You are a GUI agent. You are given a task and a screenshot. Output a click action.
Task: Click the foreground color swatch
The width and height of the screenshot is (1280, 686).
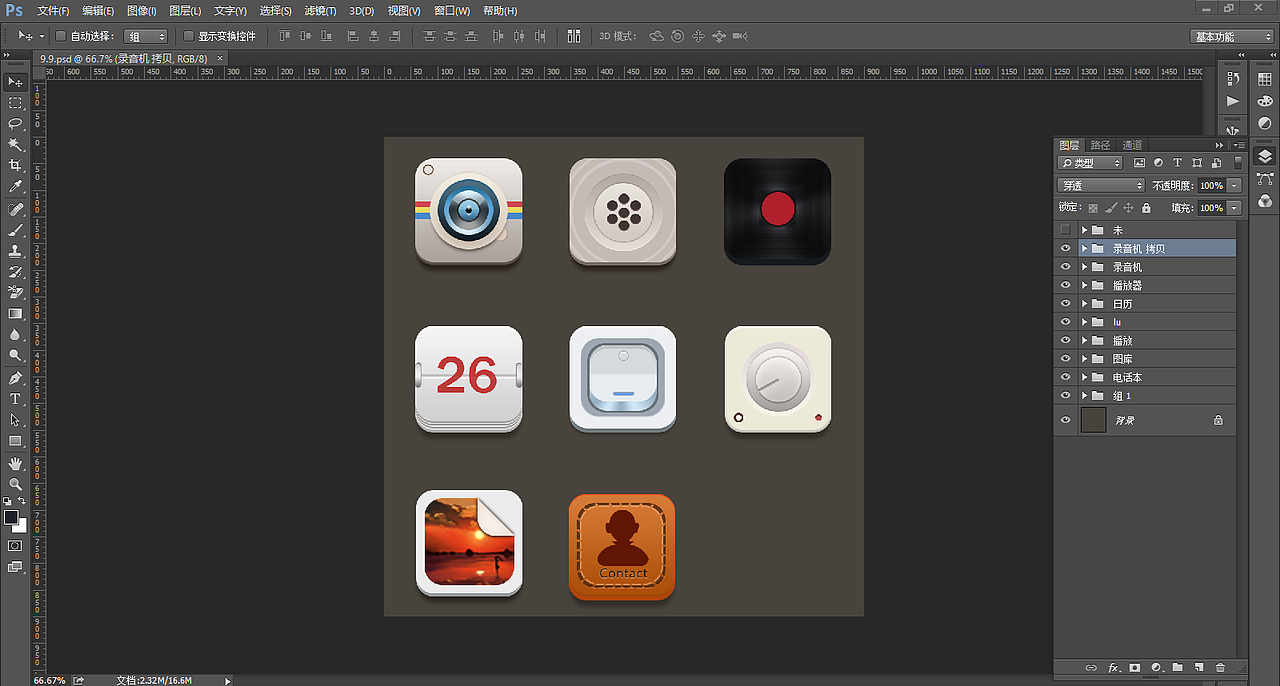(11, 517)
